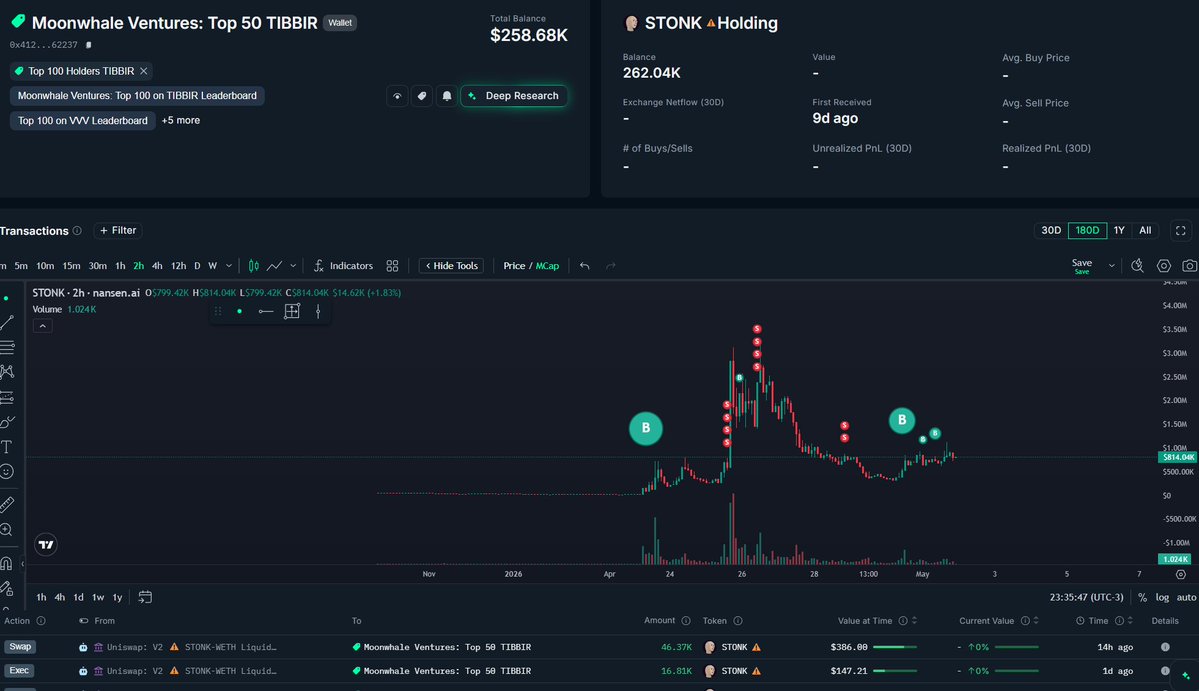Open the chart style dropdown arrow
The height and width of the screenshot is (691, 1199).
293,266
